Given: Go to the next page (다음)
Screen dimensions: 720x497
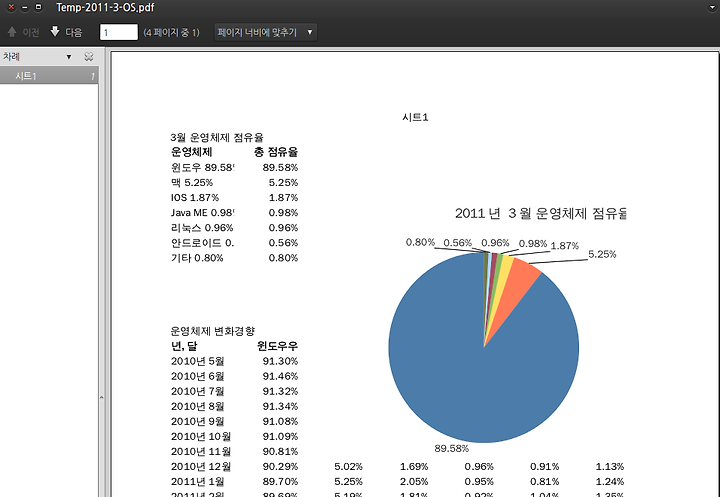Looking at the screenshot, I should click(66, 32).
